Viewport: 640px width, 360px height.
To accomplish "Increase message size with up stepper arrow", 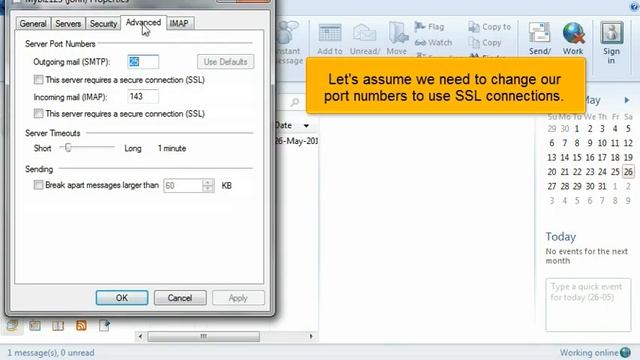I will pos(208,182).
